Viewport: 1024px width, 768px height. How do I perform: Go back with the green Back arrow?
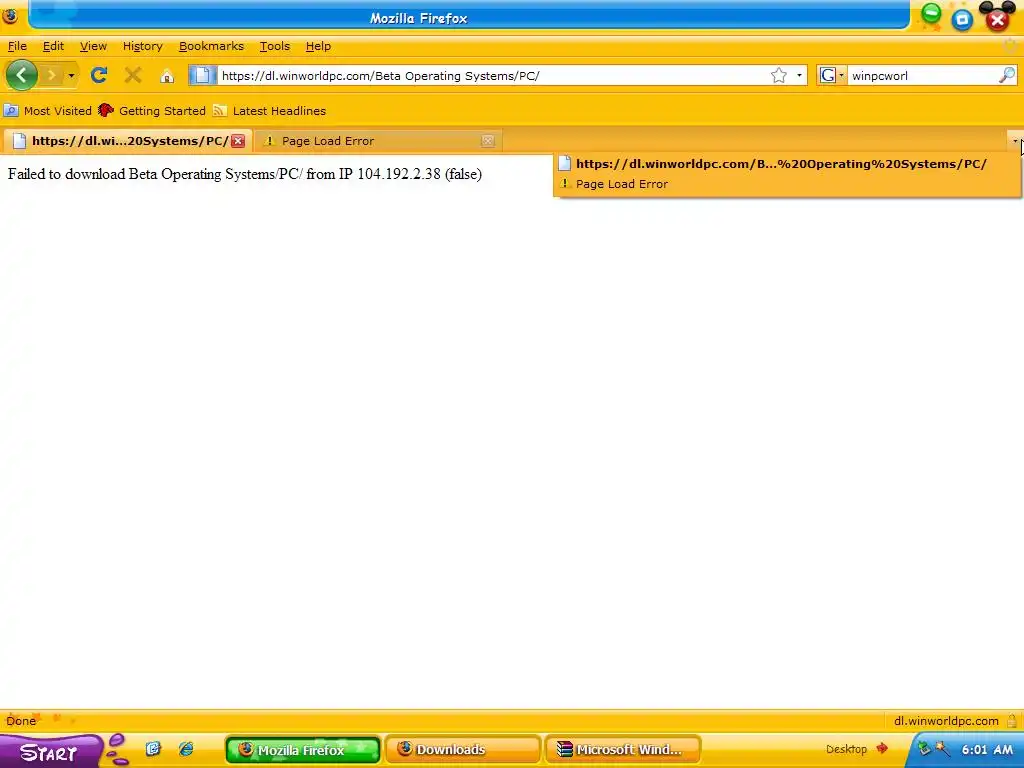point(22,75)
